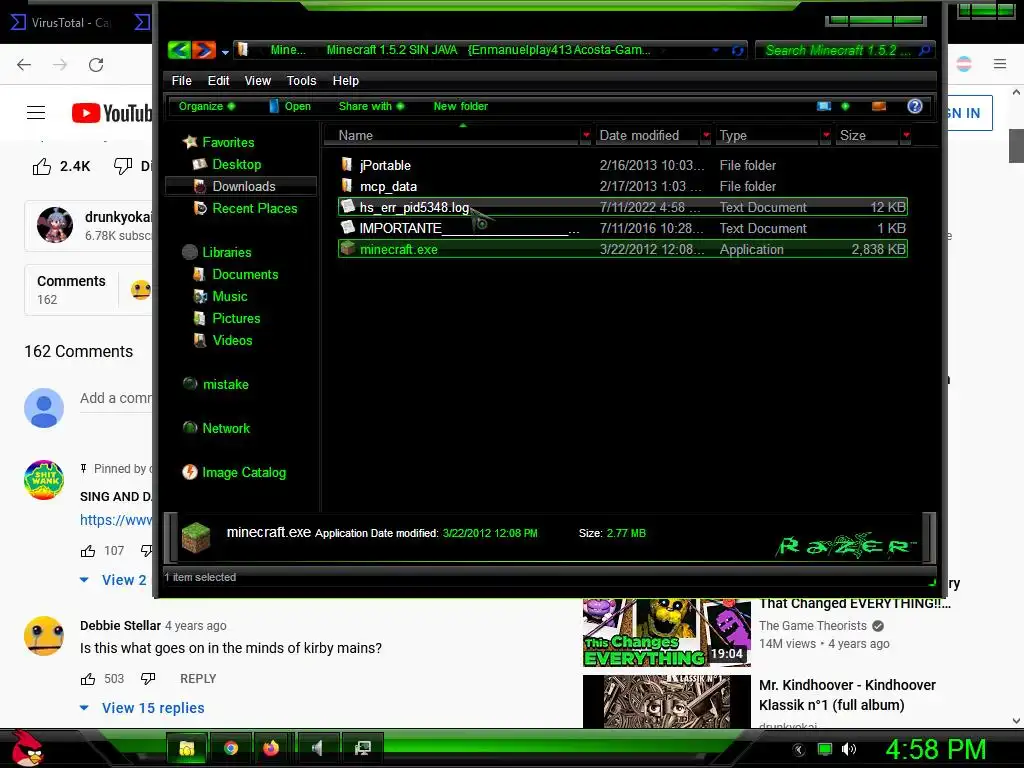Click the Open toolbar button
This screenshot has width=1024, height=768.
coord(290,106)
